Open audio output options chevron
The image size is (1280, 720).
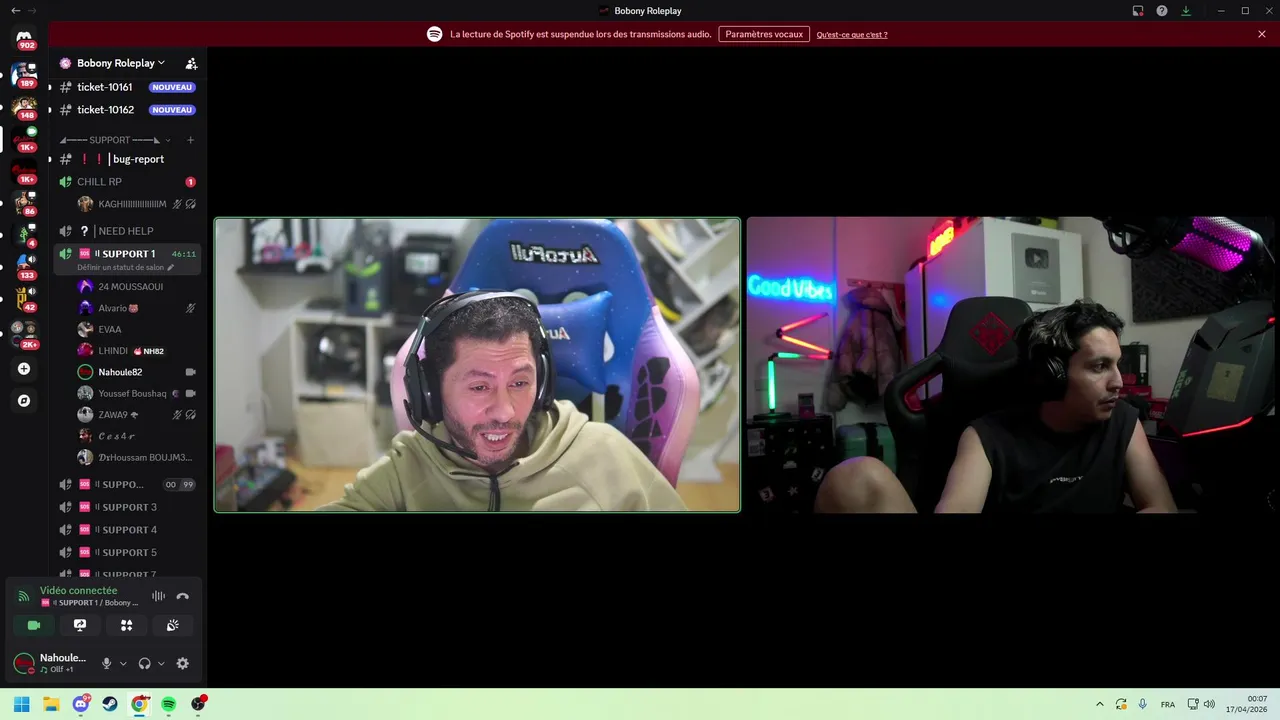(x=161, y=663)
